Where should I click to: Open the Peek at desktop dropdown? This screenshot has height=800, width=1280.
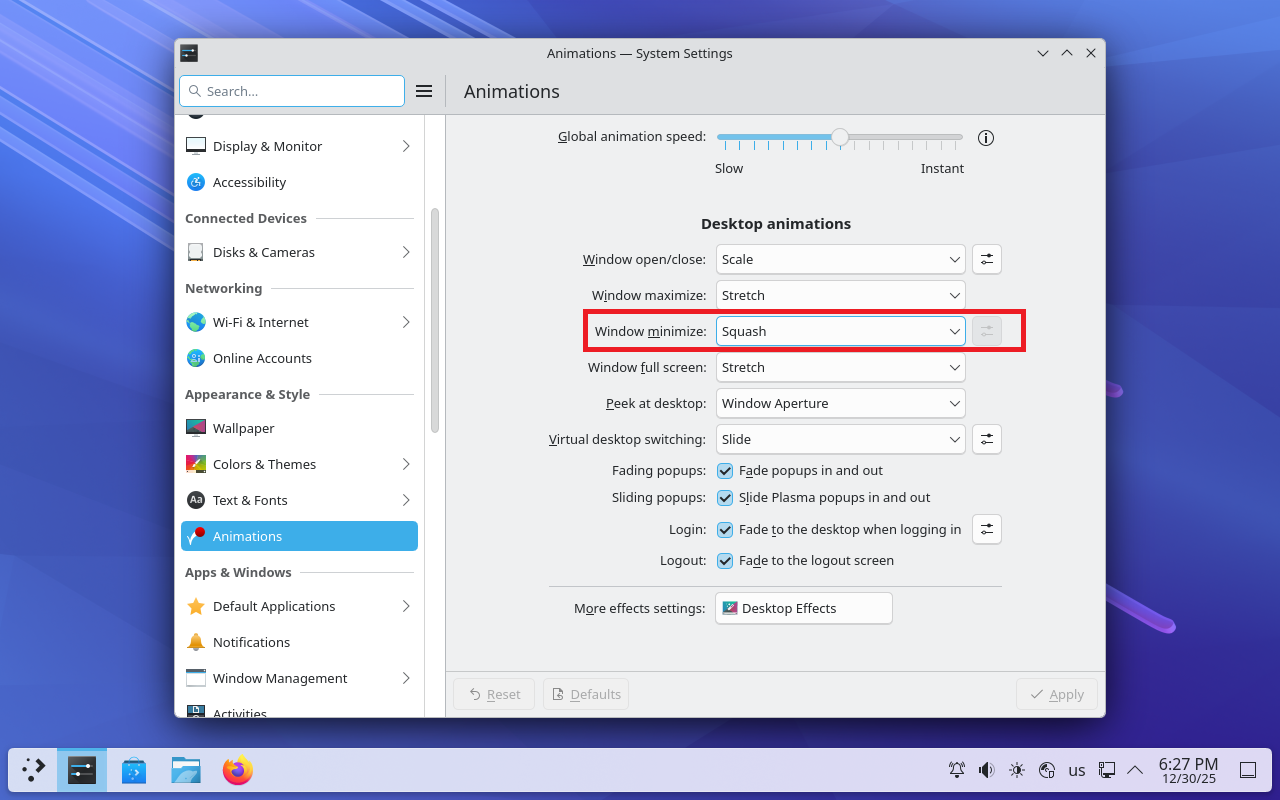pyautogui.click(x=840, y=403)
